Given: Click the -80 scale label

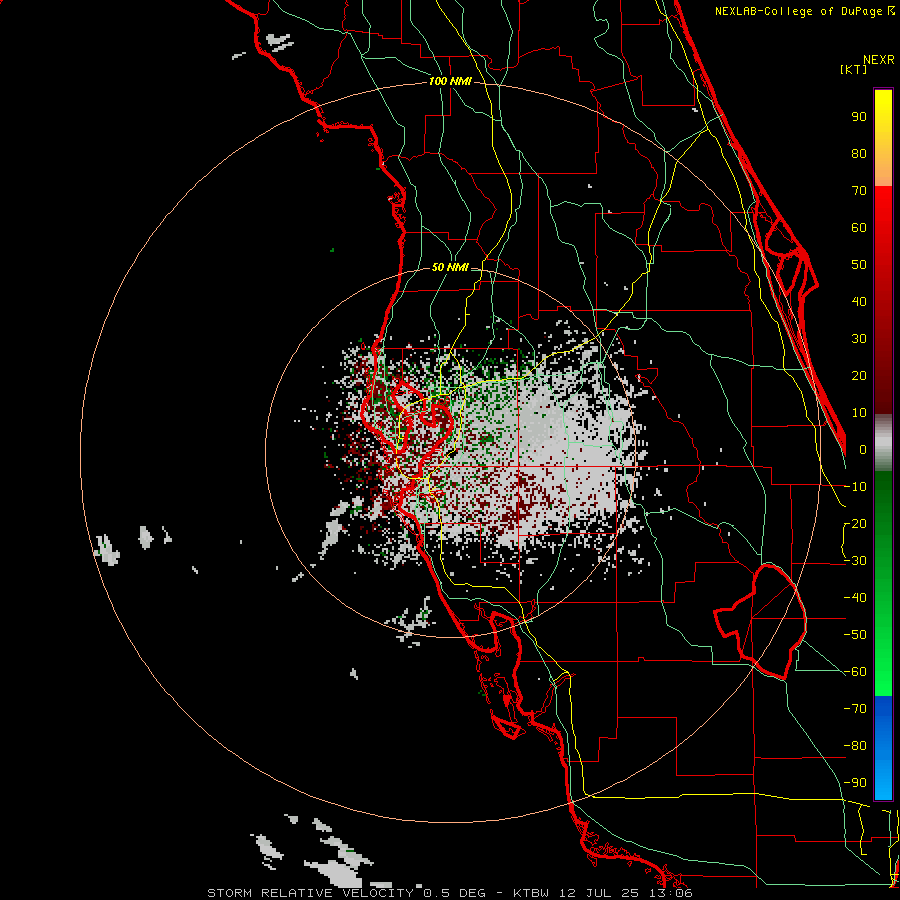Looking at the screenshot, I should (855, 746).
